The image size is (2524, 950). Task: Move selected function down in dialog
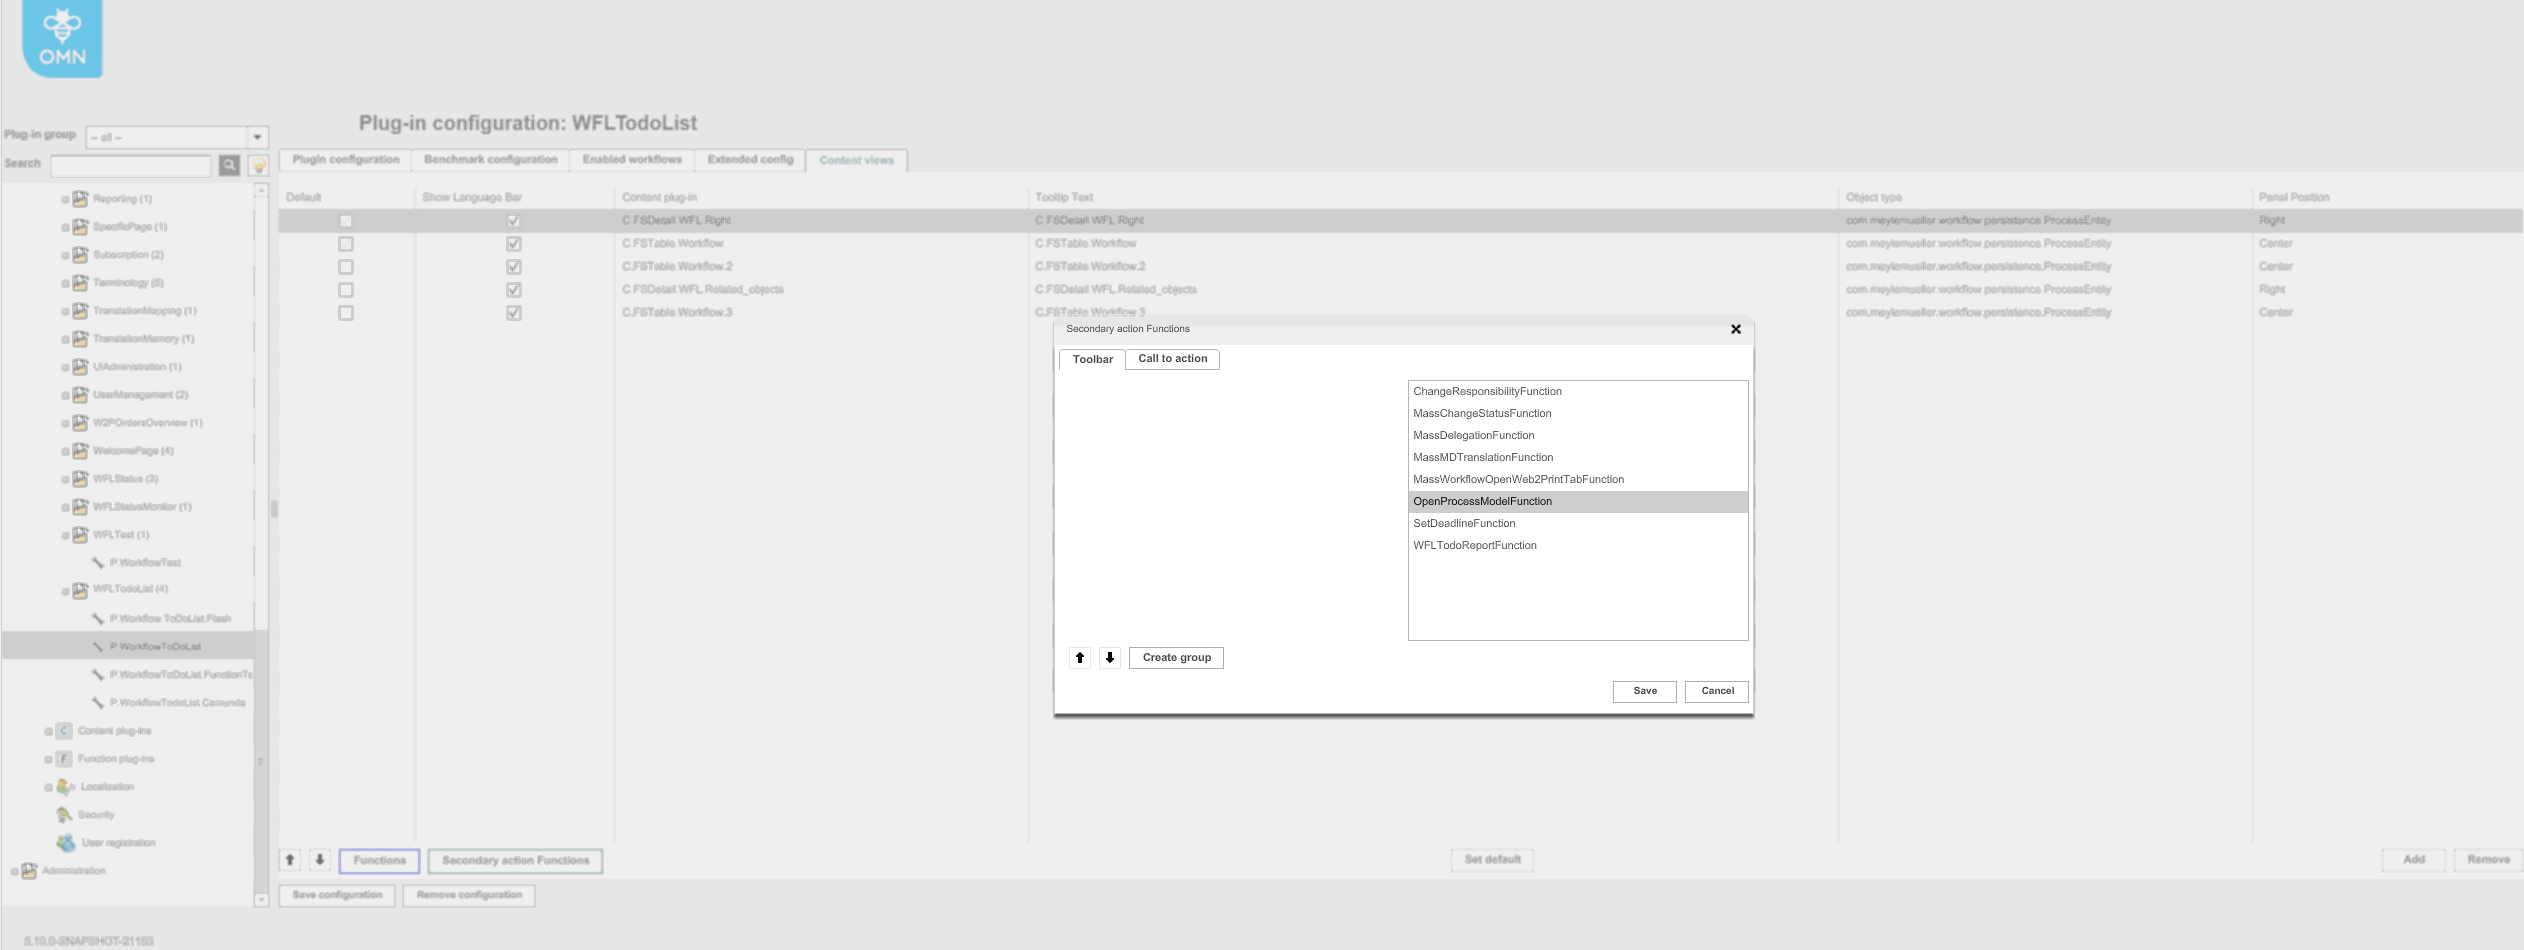[x=1110, y=658]
